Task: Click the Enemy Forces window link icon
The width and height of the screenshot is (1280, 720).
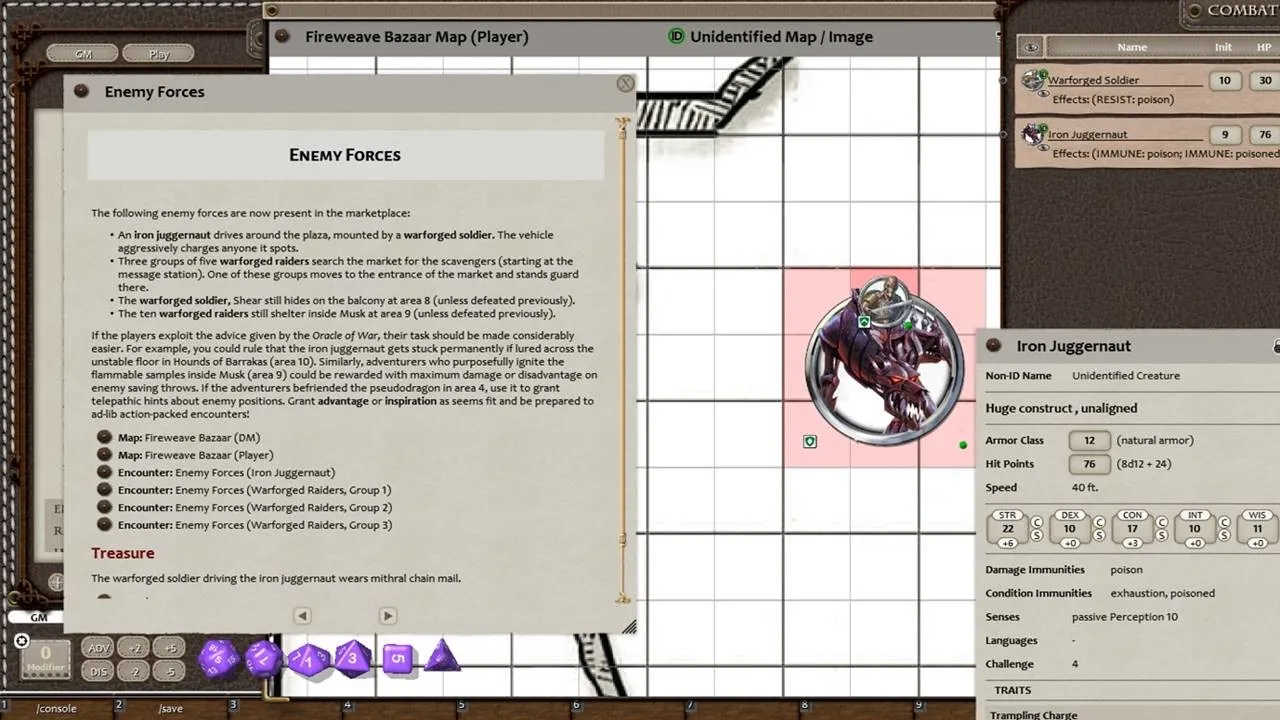Action: (x=81, y=91)
